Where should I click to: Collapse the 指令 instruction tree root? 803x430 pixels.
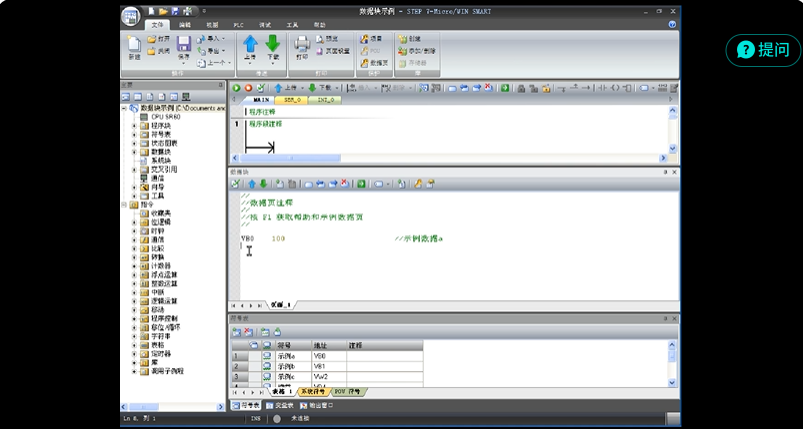pos(125,204)
